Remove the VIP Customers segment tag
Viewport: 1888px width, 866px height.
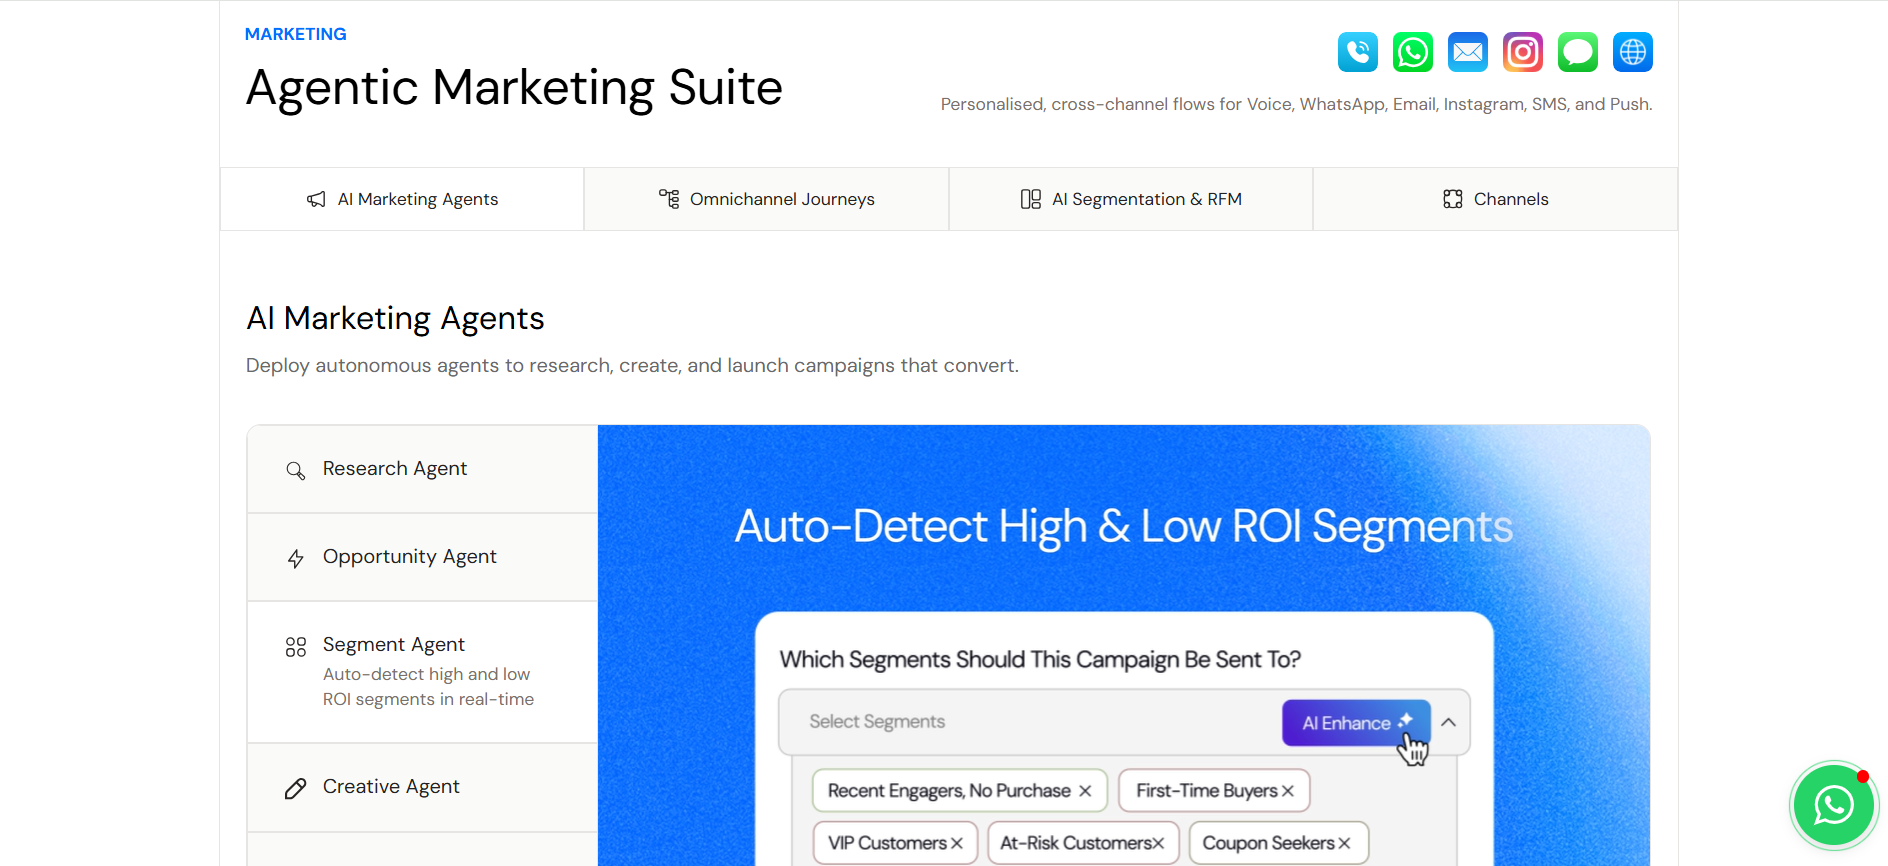[x=957, y=843]
